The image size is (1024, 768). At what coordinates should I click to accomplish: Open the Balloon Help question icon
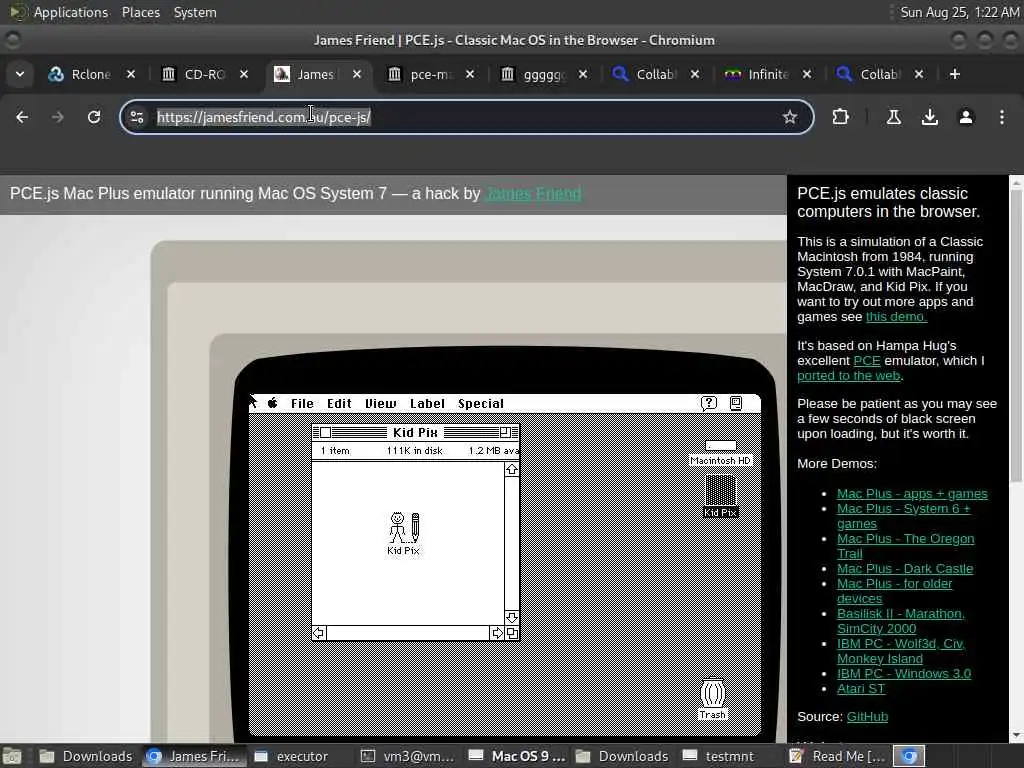[x=709, y=404]
